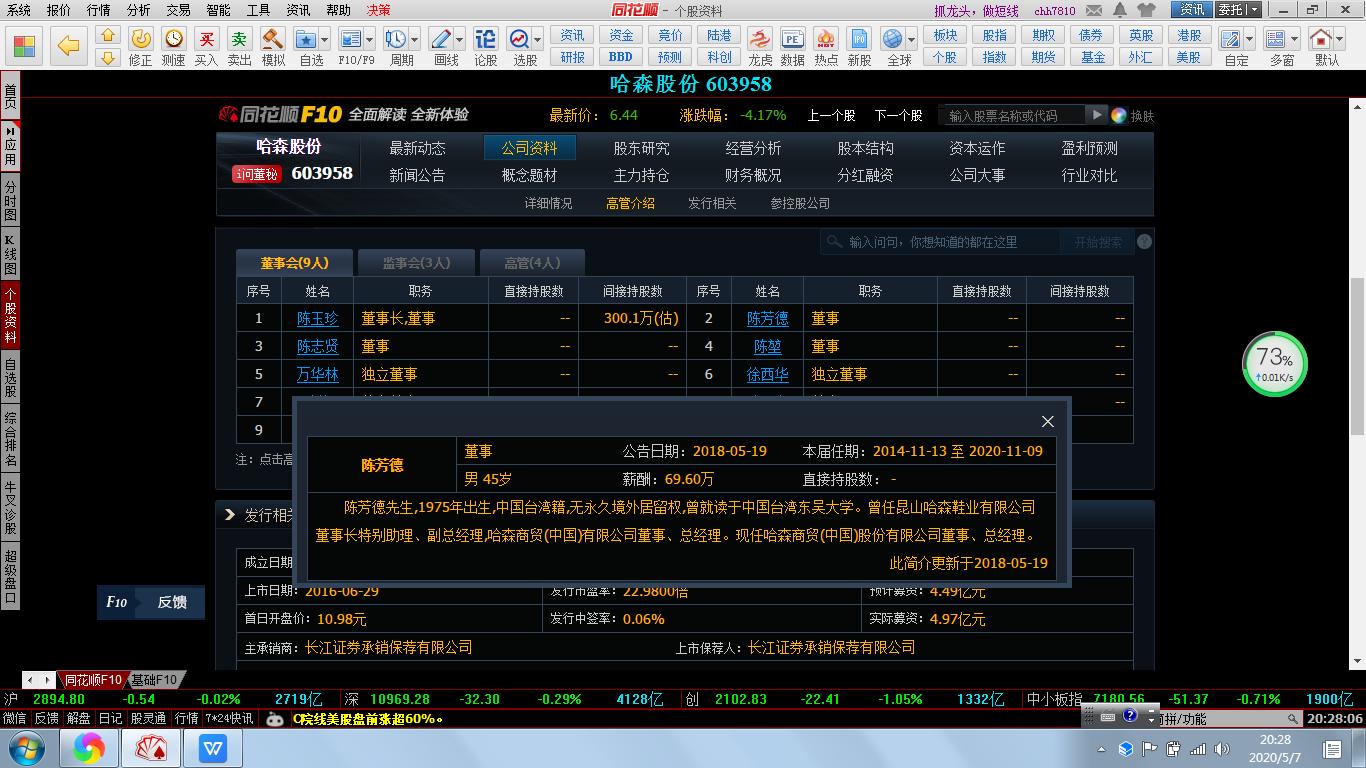This screenshot has height=768, width=1366.
Task: Open the 徐西华 director link
Action: pyautogui.click(x=768, y=374)
